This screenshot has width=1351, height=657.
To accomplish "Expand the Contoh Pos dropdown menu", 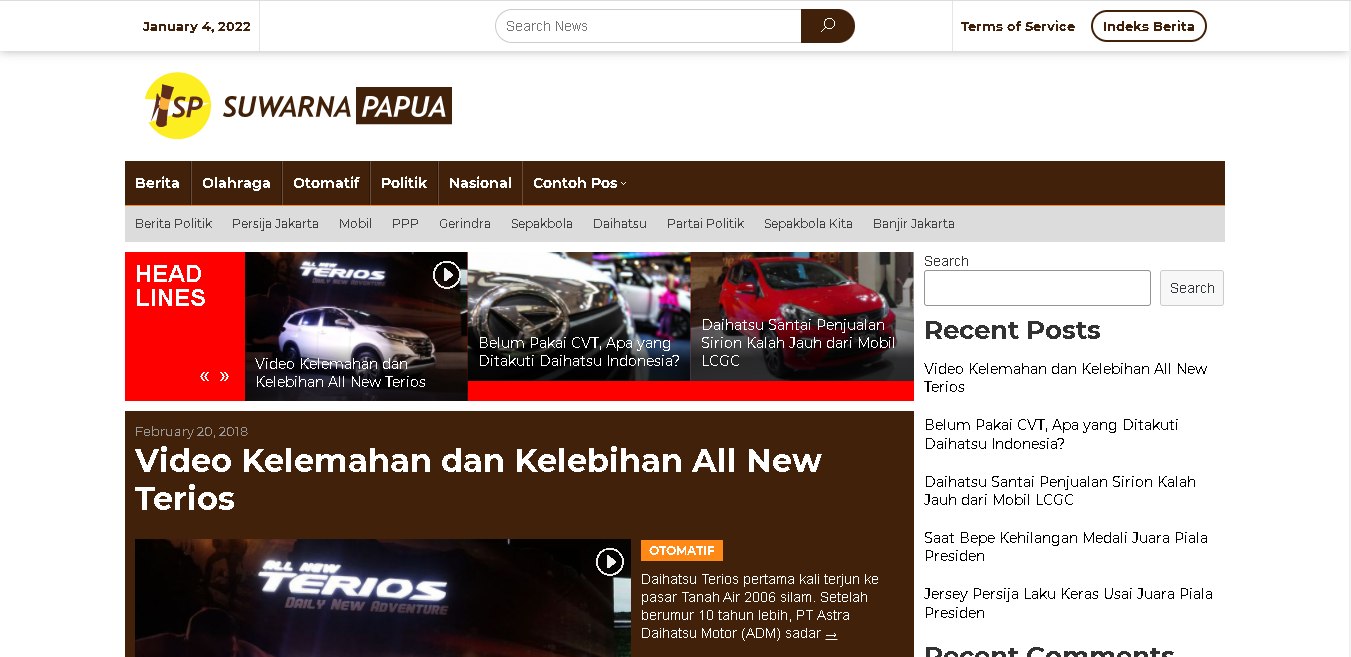I will click(x=580, y=183).
